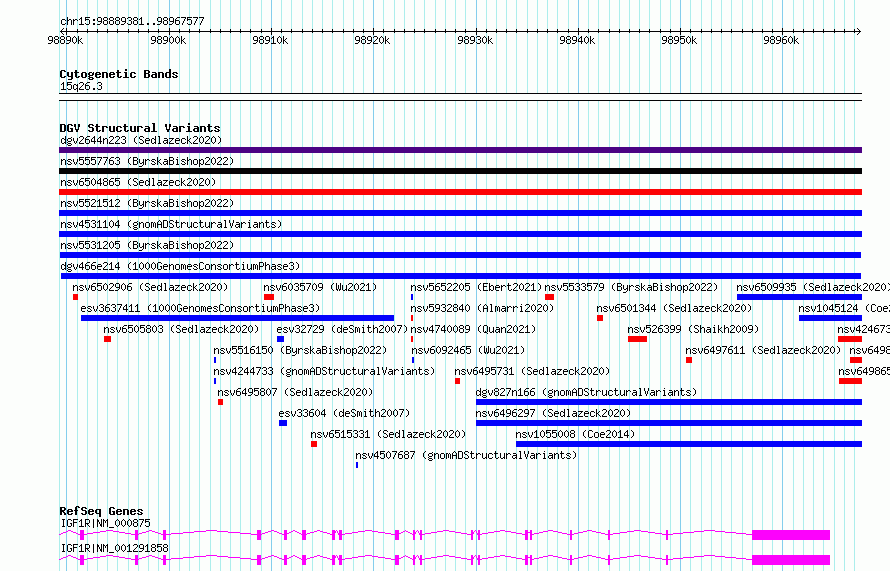Click the 98930k tick on the ruler

point(475,40)
